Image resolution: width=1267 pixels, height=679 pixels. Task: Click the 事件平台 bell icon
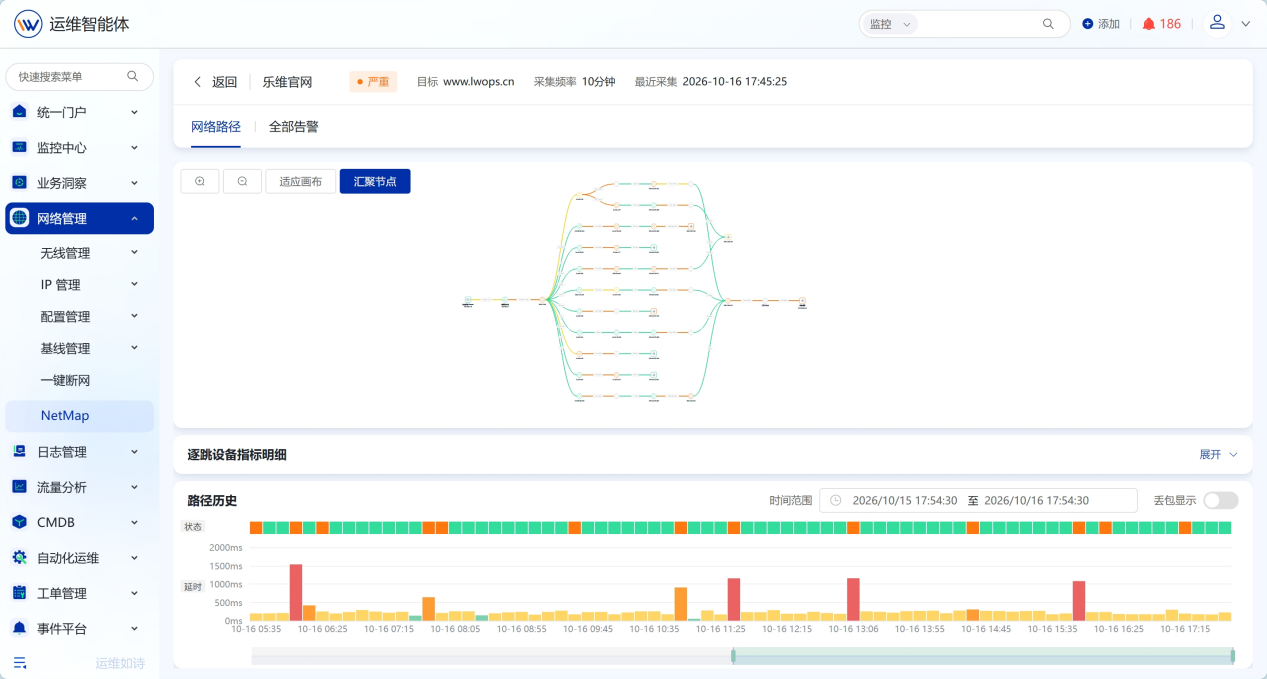click(20, 628)
